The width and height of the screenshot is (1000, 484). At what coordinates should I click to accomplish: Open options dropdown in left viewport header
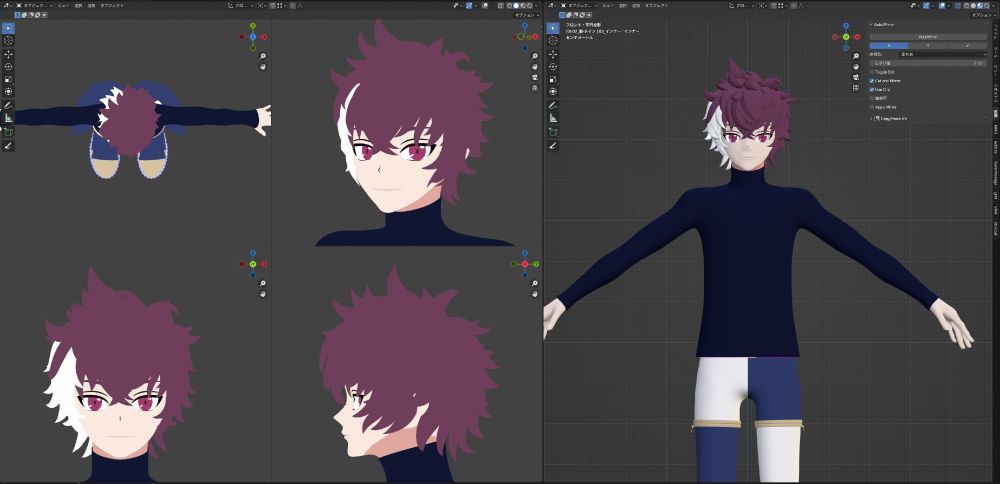click(527, 15)
